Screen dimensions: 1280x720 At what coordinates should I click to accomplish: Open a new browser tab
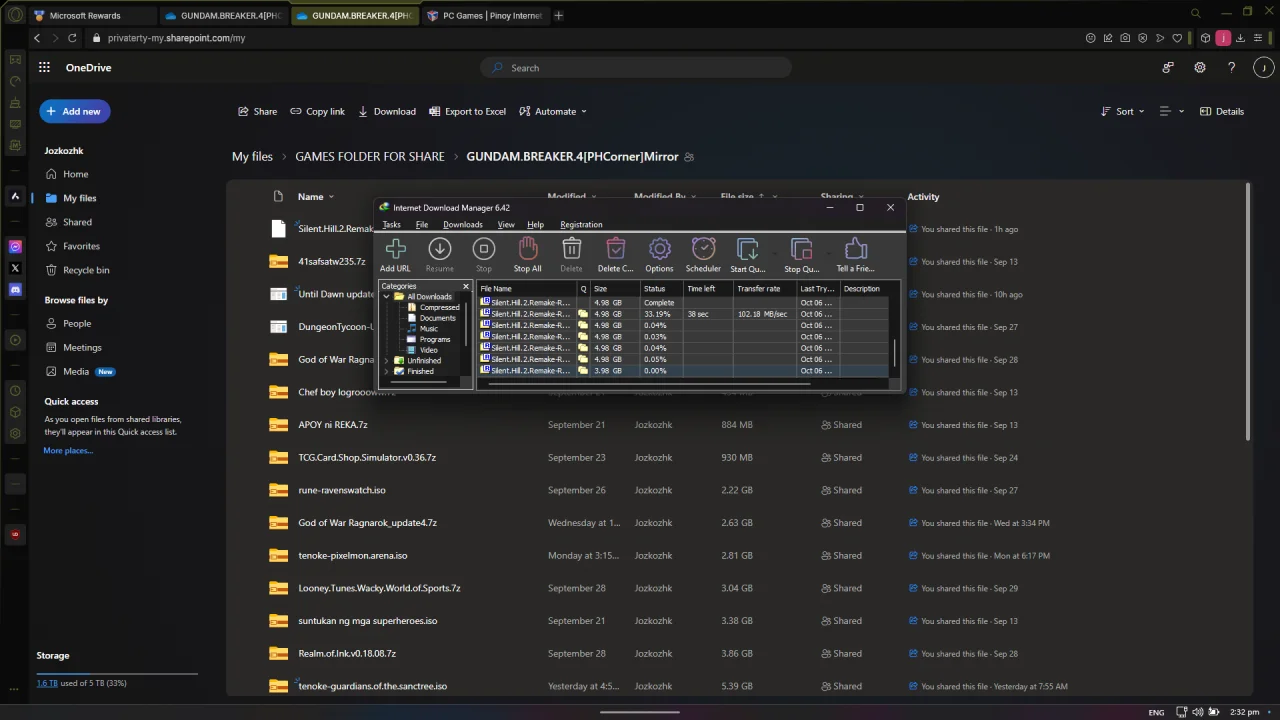[558, 15]
